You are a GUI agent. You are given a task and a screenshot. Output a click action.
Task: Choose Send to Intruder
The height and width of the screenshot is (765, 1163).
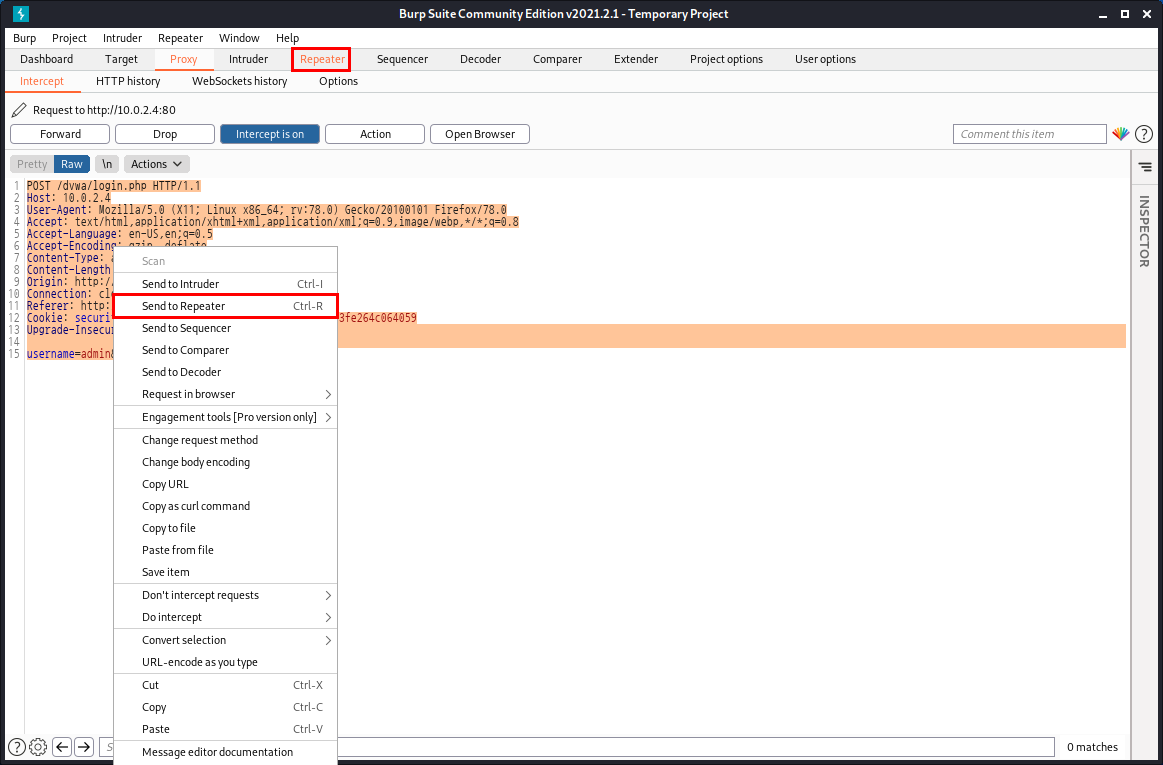point(225,284)
